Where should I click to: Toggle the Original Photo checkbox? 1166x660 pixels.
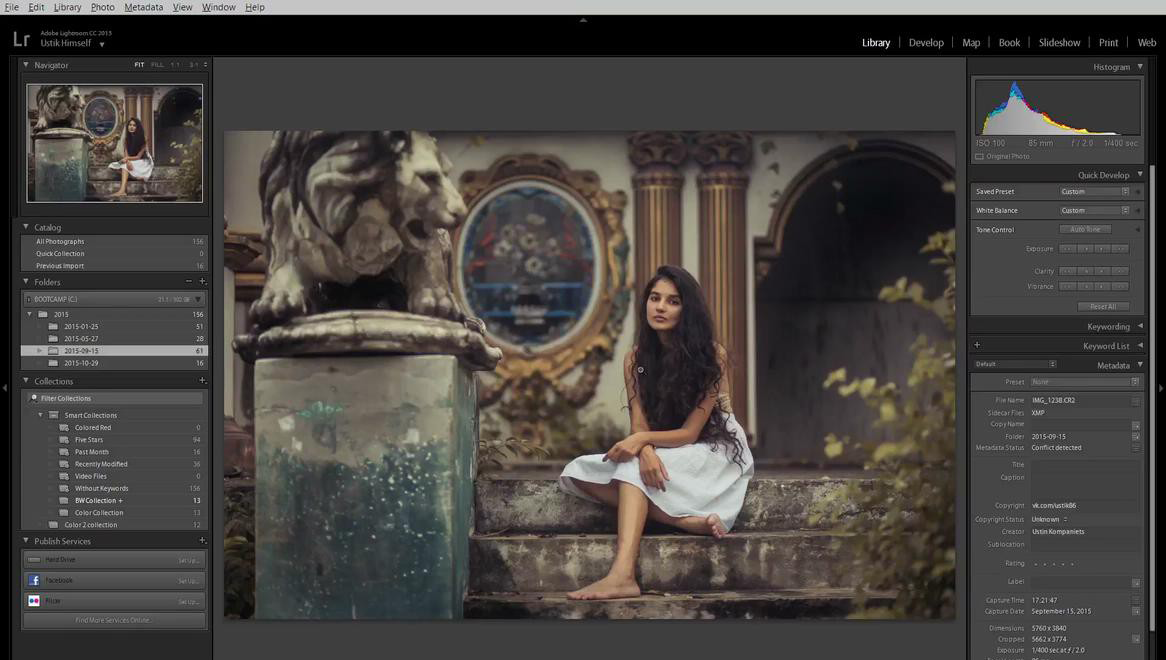(x=979, y=157)
